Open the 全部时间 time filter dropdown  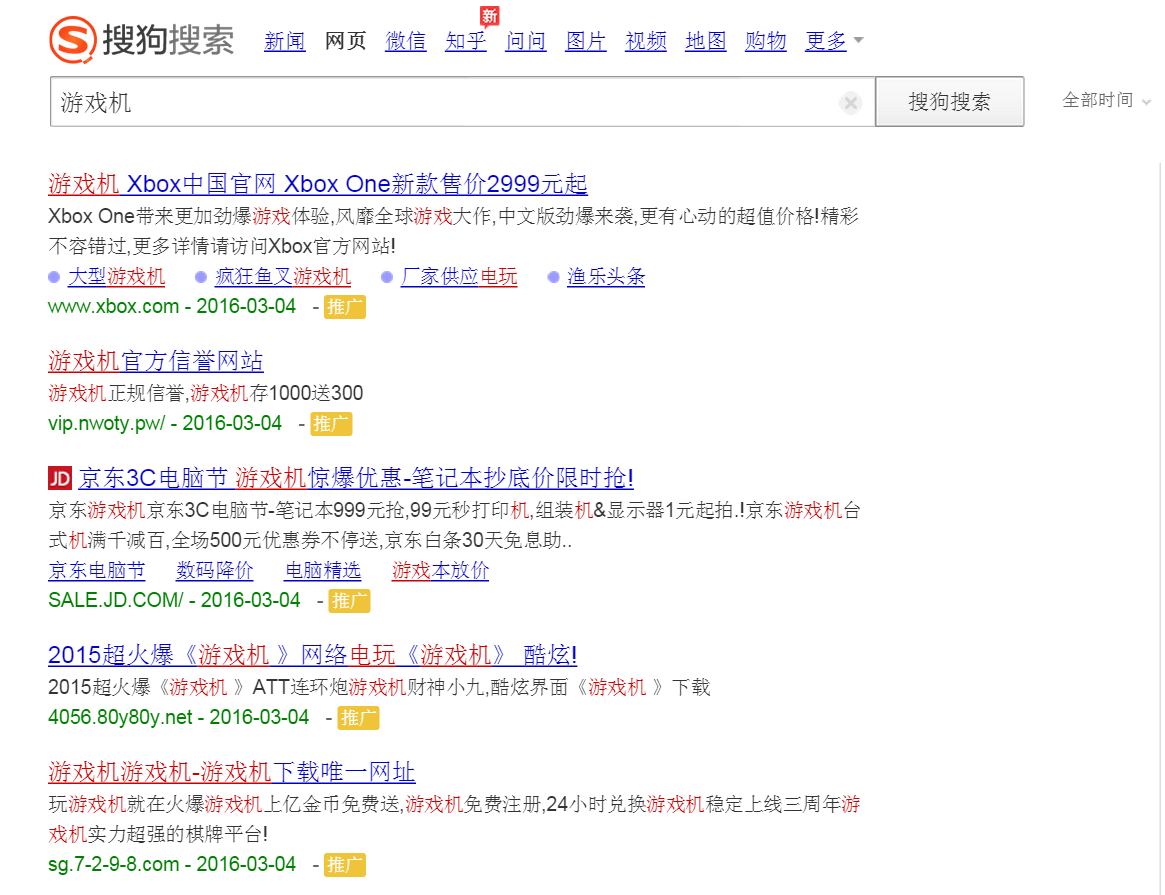point(1106,100)
